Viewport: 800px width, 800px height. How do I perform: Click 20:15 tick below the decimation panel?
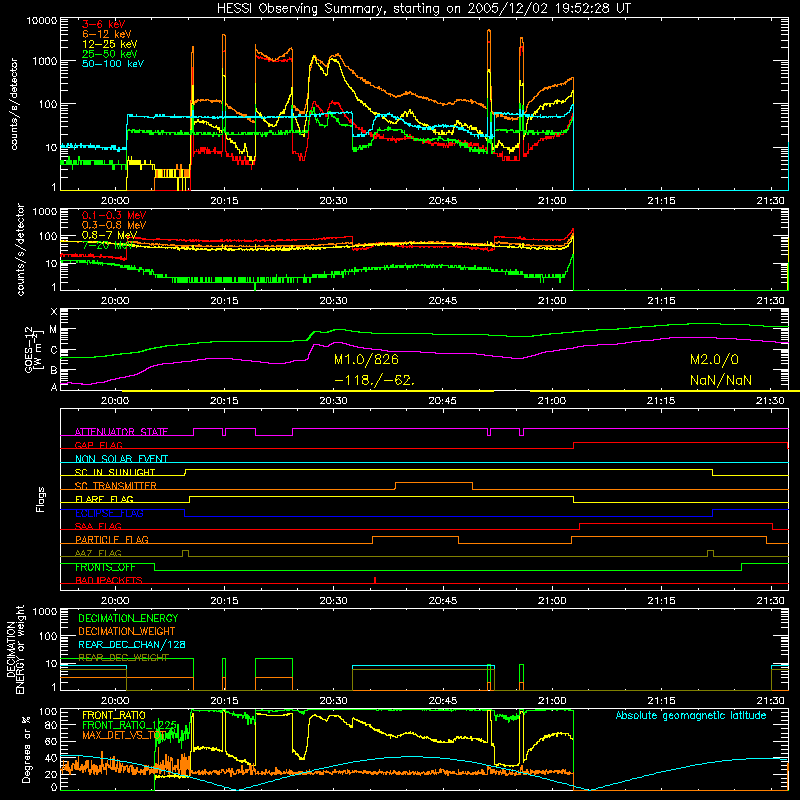(x=224, y=701)
